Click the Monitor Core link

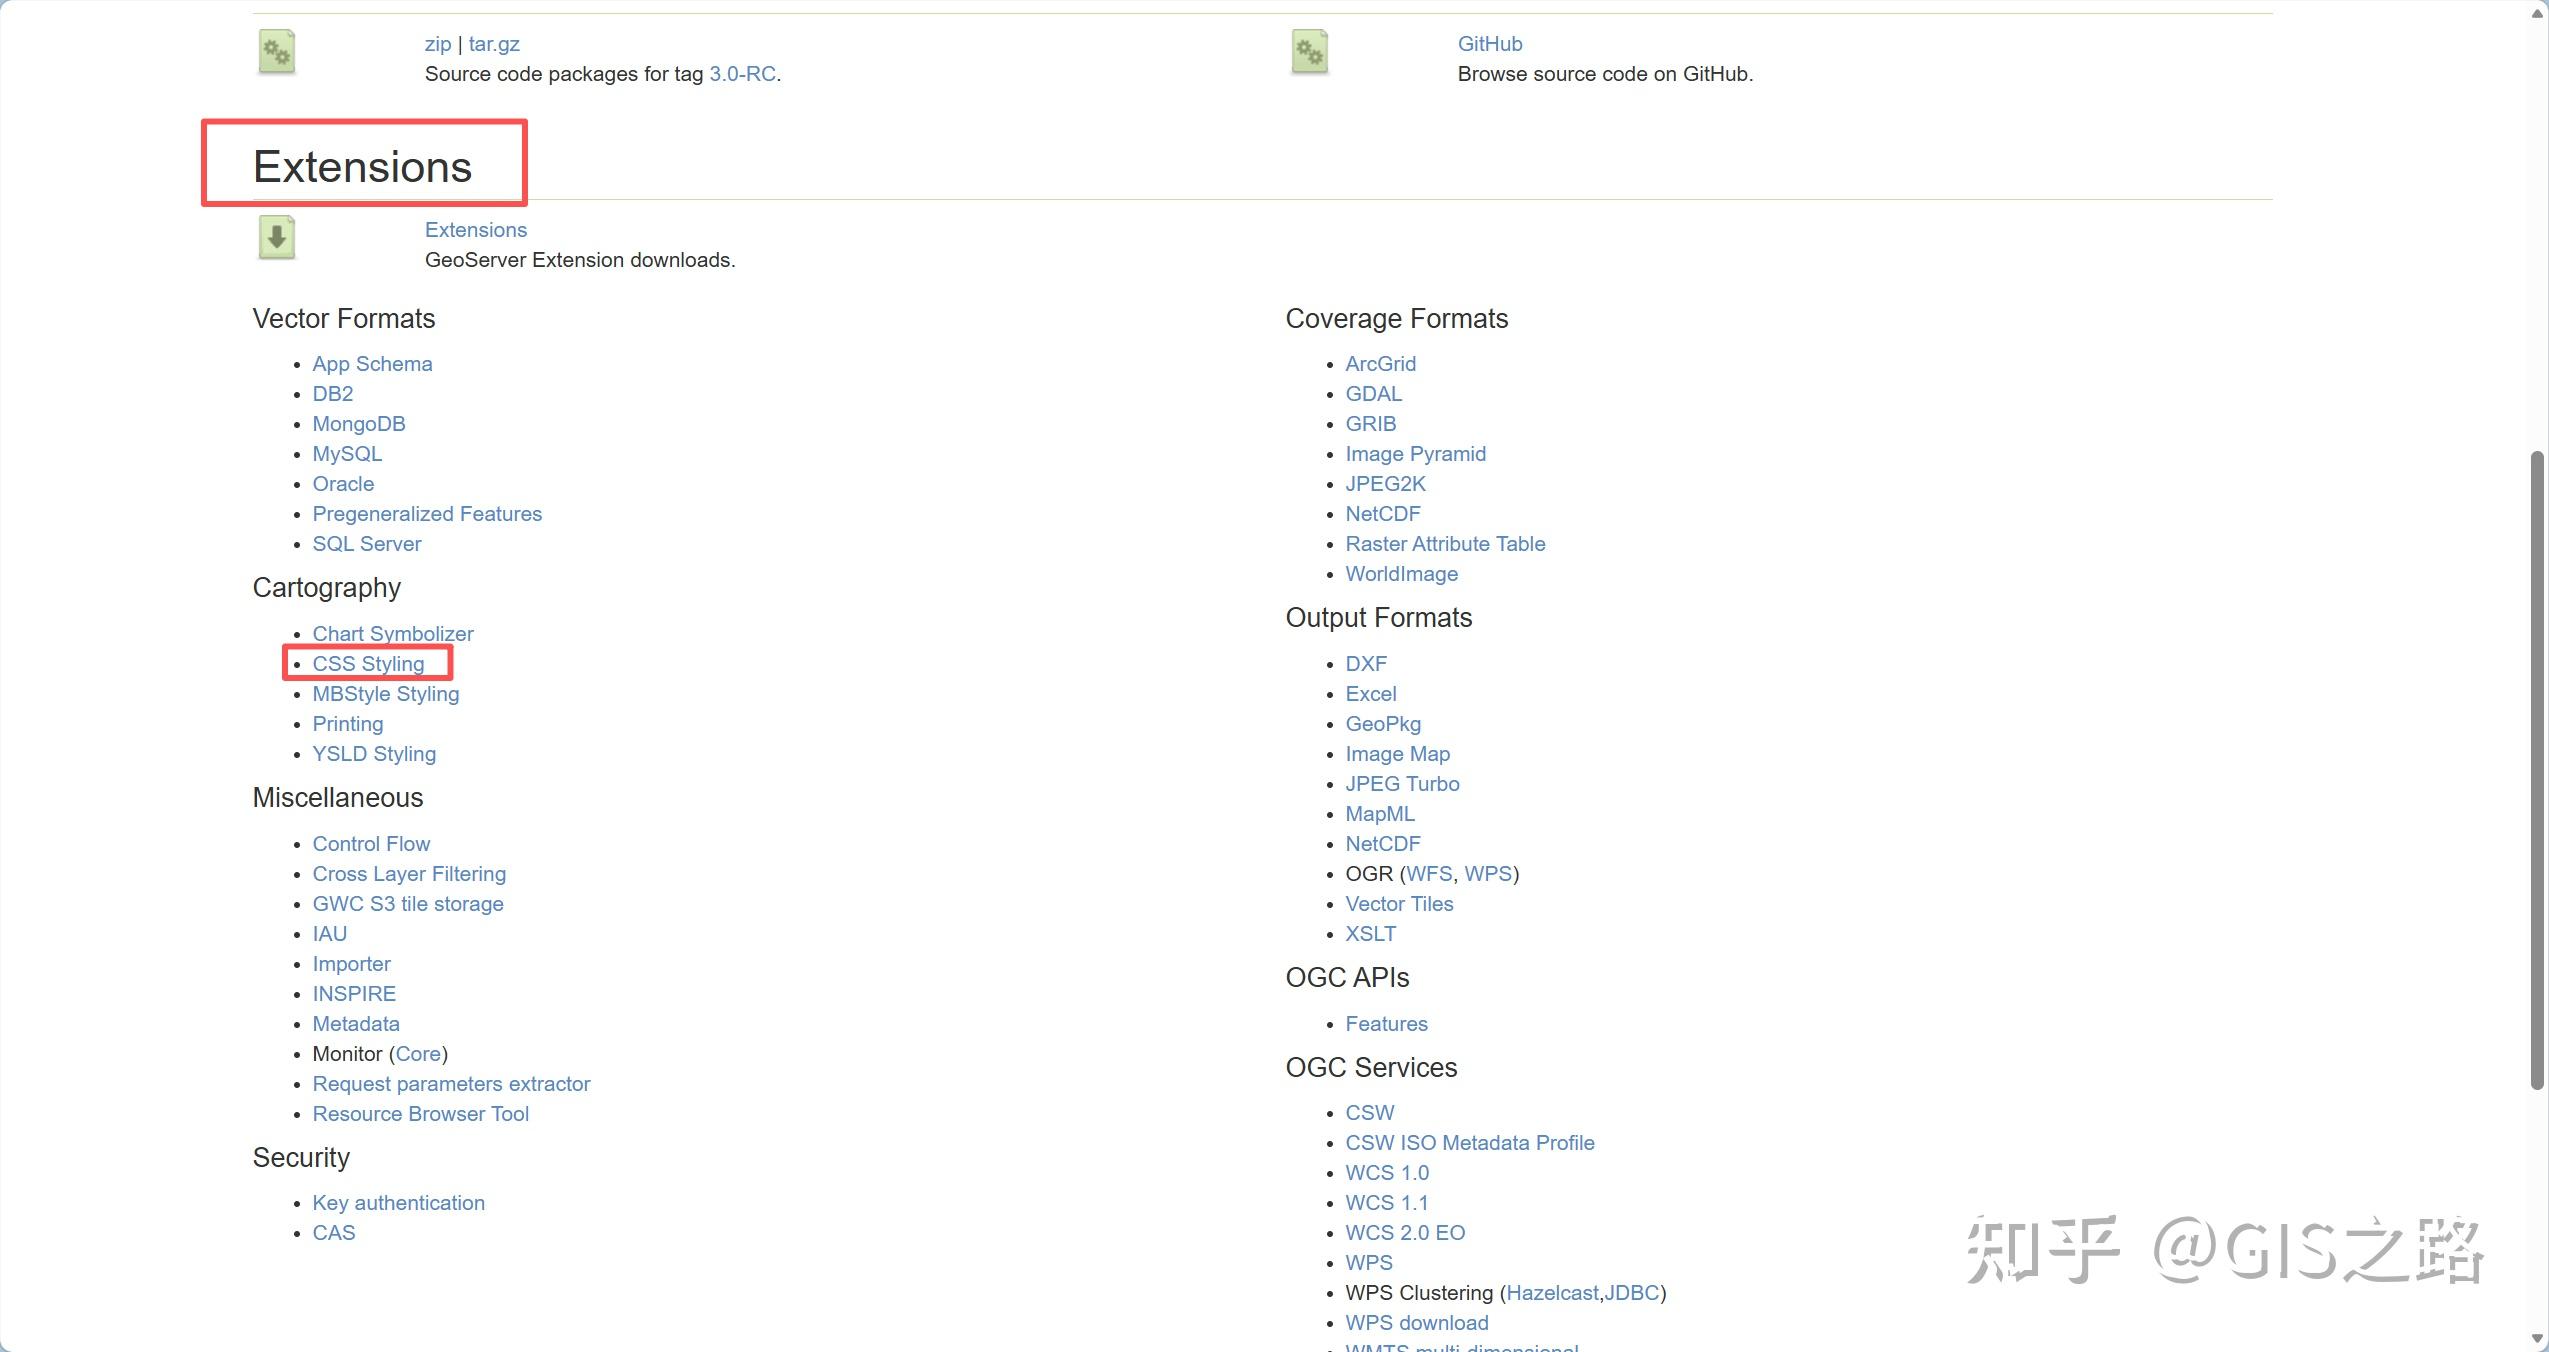(418, 1054)
